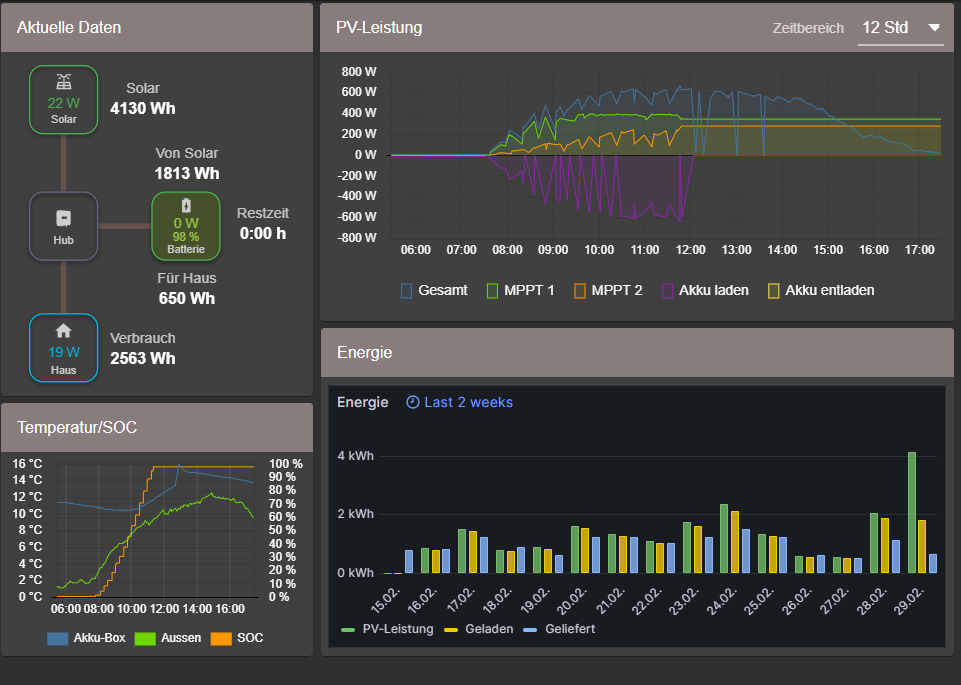Viewport: 961px width, 685px height.
Task: Click the Batterie icon tile
Action: pyautogui.click(x=185, y=226)
